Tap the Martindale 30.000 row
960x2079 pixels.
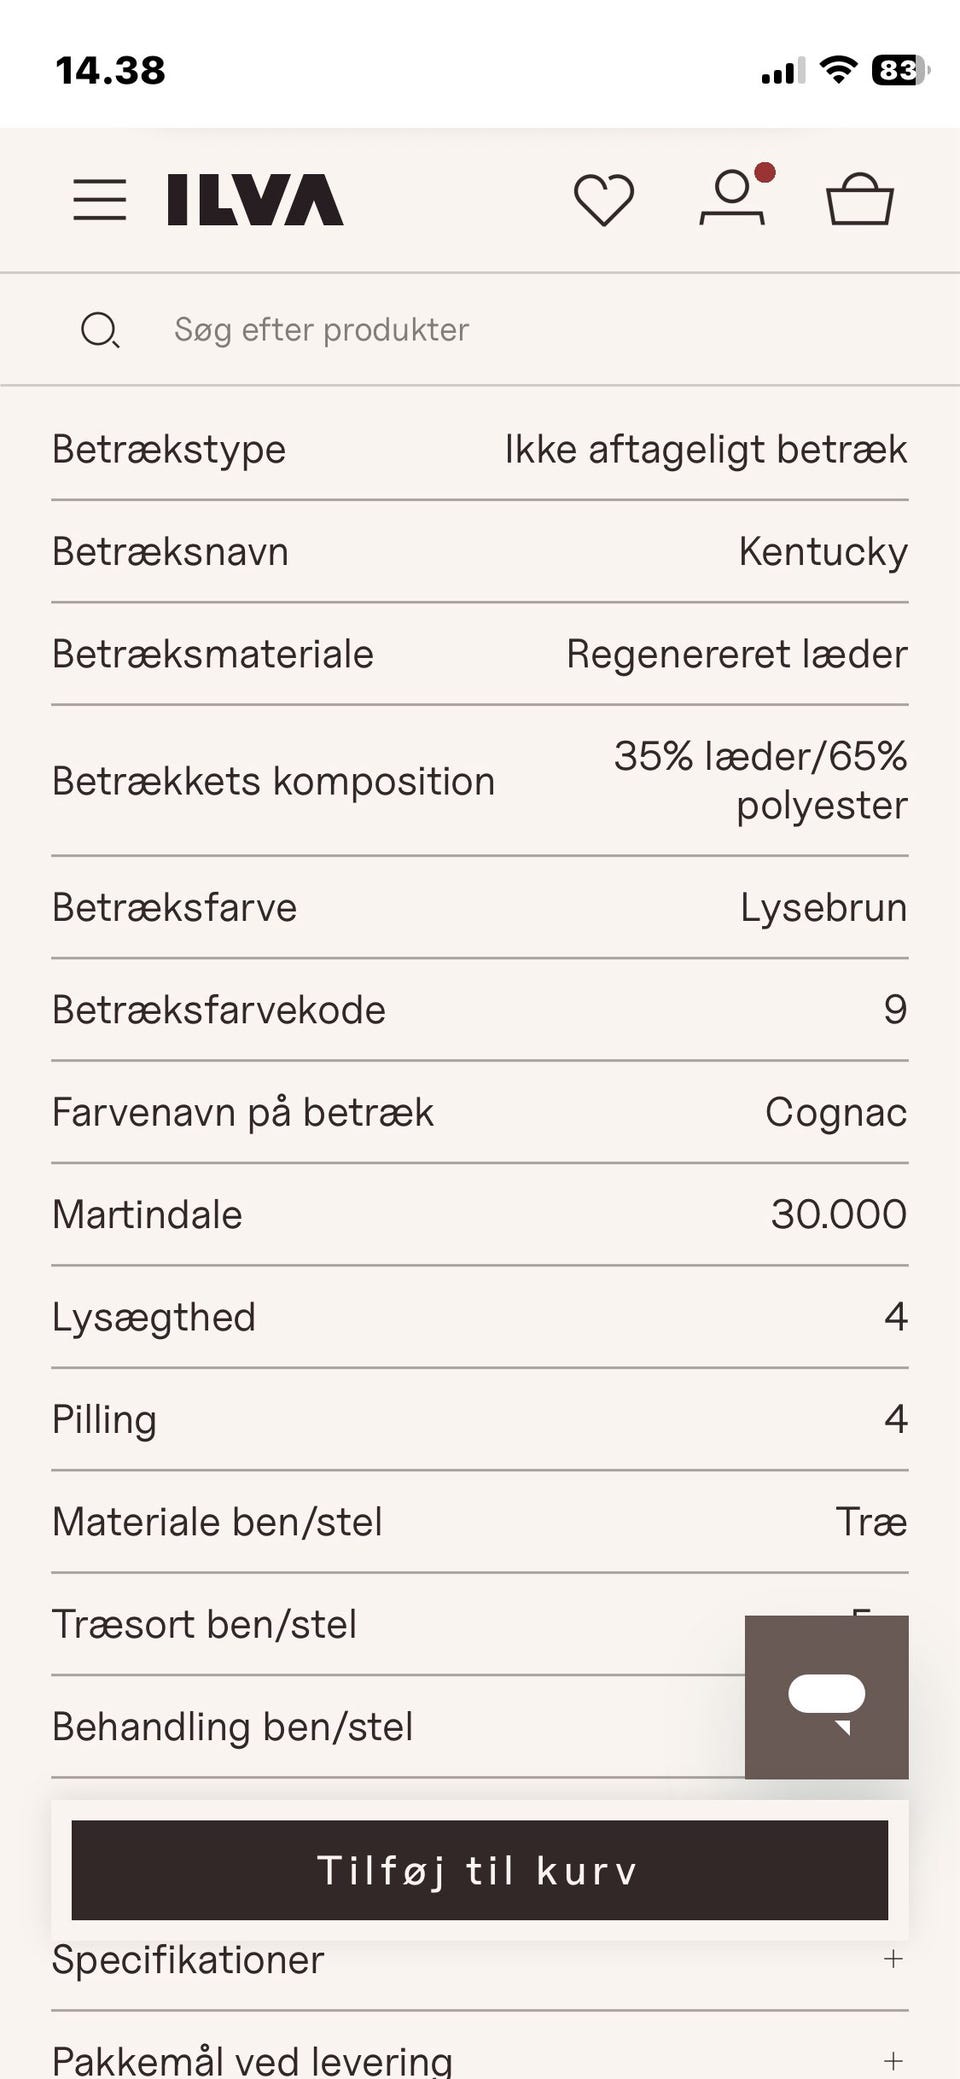[480, 1214]
